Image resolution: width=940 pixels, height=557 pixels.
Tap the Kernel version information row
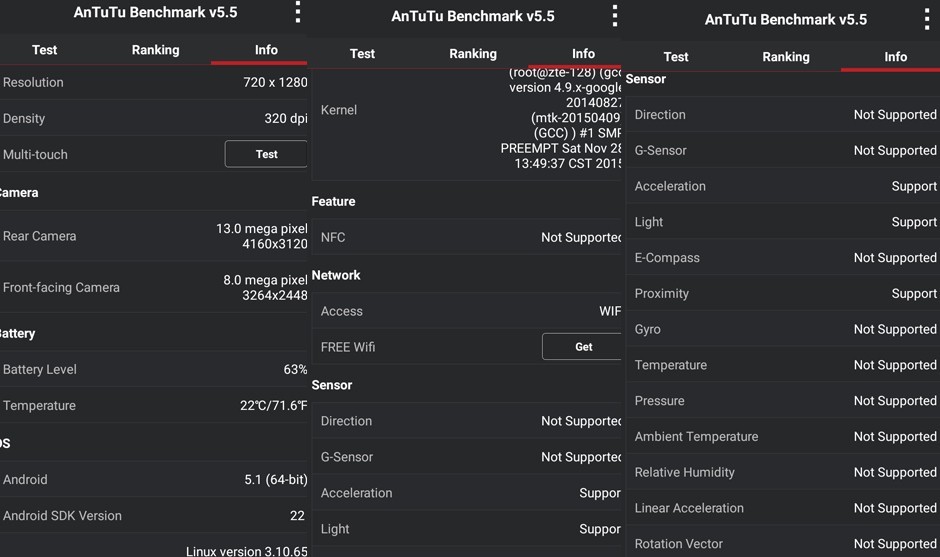[468, 110]
